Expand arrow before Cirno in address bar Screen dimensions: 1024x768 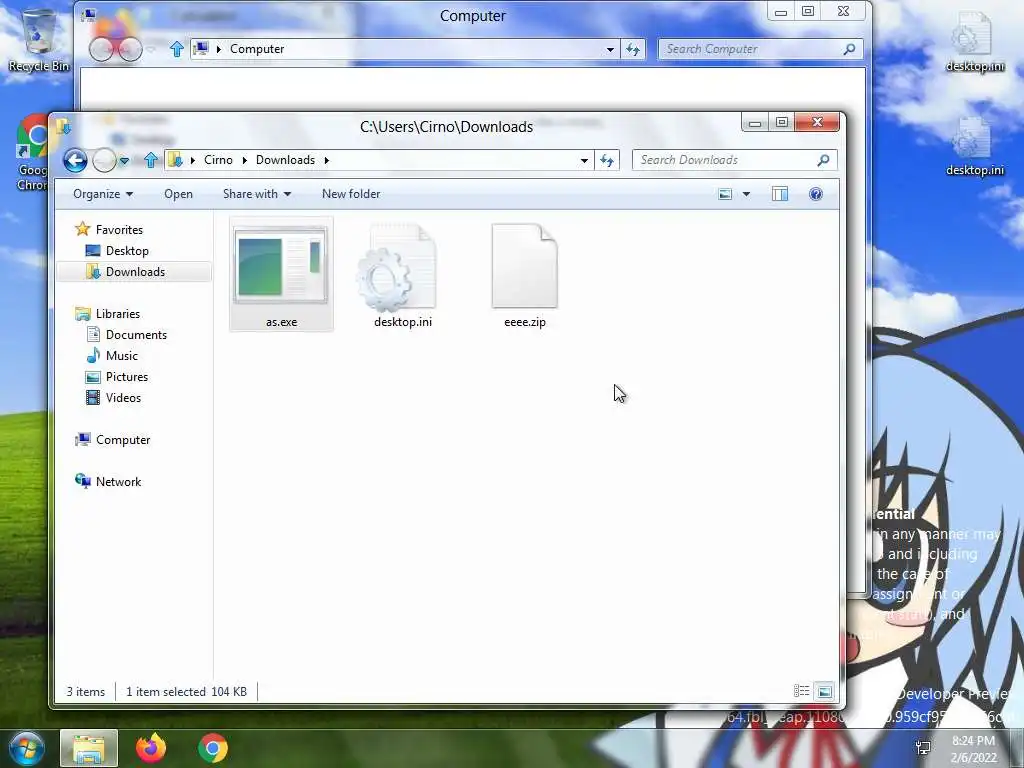[193, 160]
